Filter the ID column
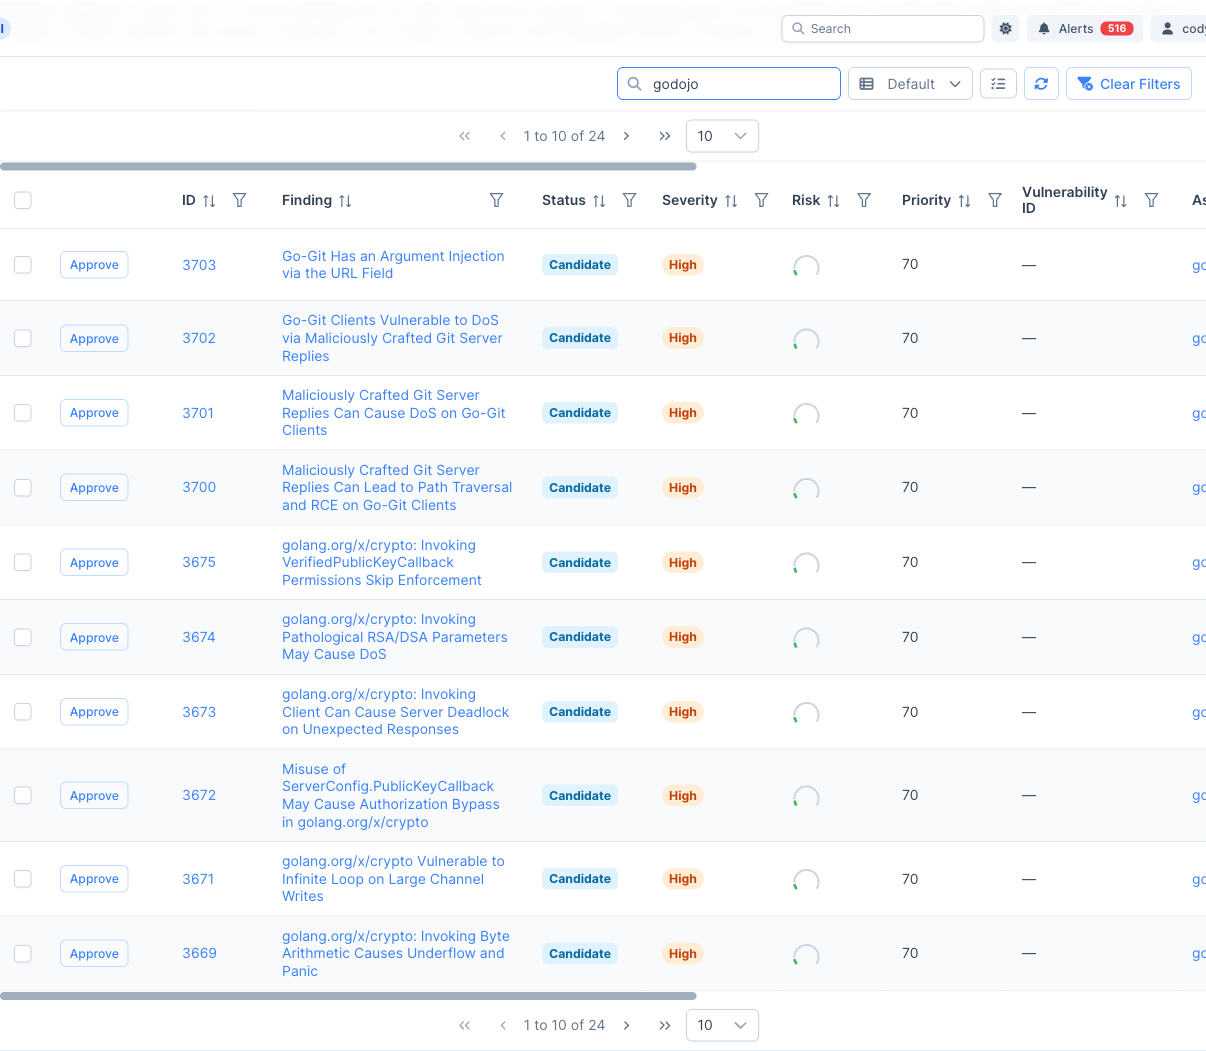Image resolution: width=1206 pixels, height=1051 pixels. 239,200
